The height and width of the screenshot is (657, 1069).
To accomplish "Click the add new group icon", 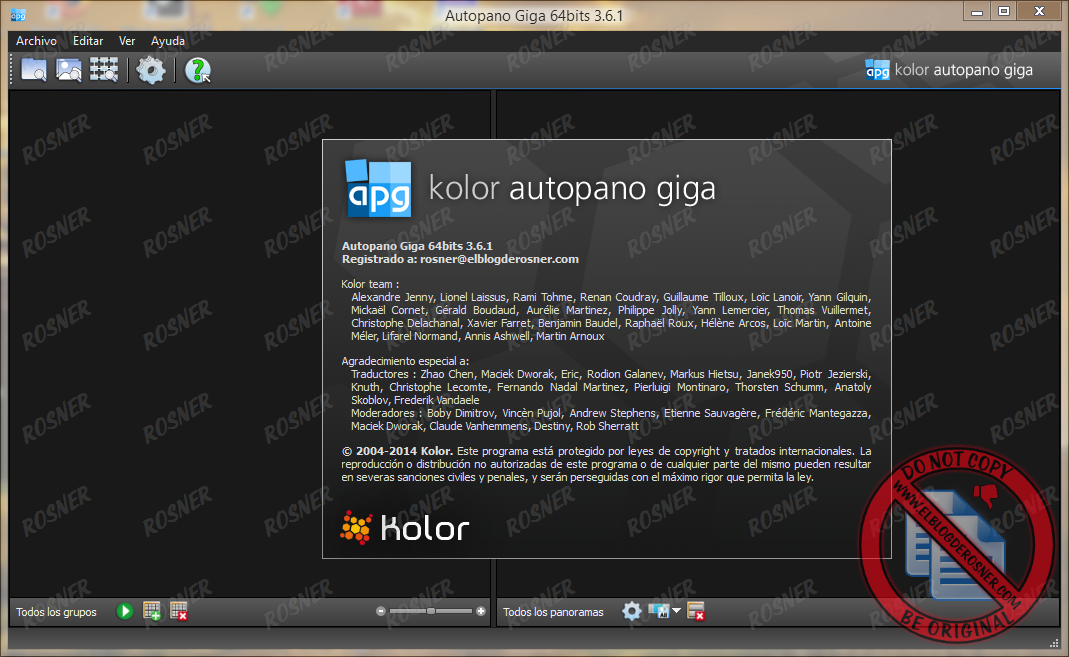I will coord(151,611).
